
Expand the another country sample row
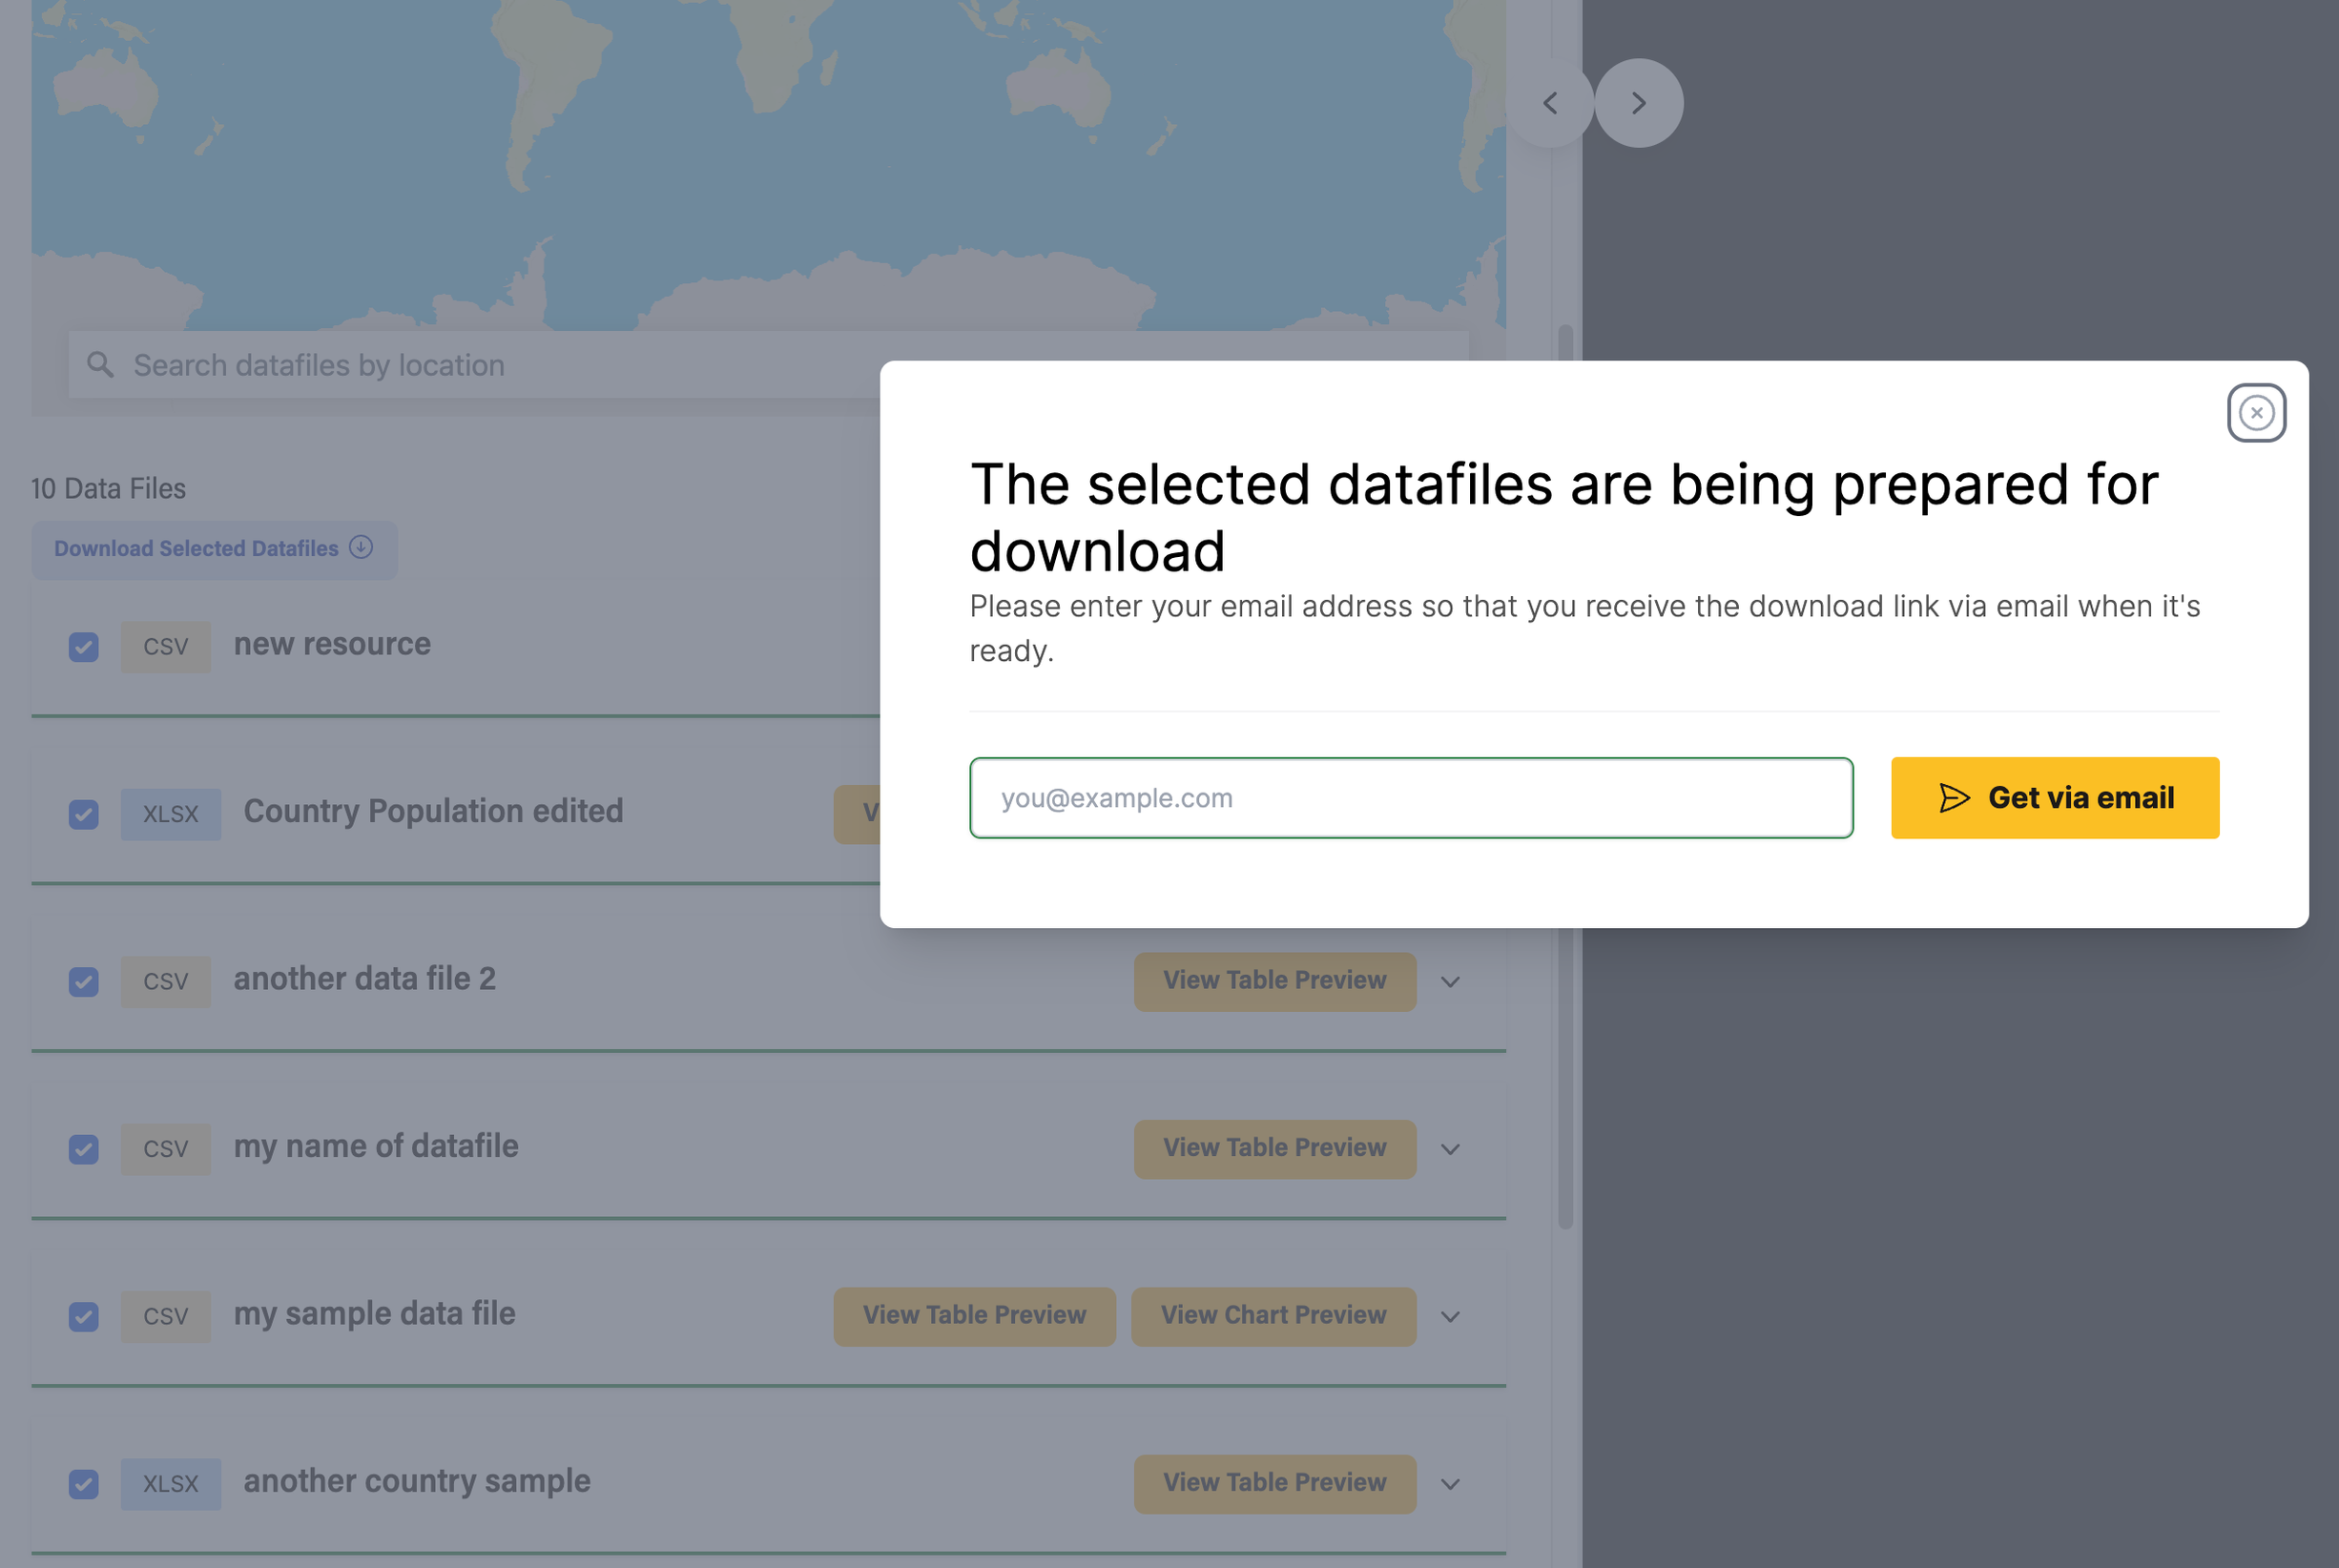click(1450, 1484)
